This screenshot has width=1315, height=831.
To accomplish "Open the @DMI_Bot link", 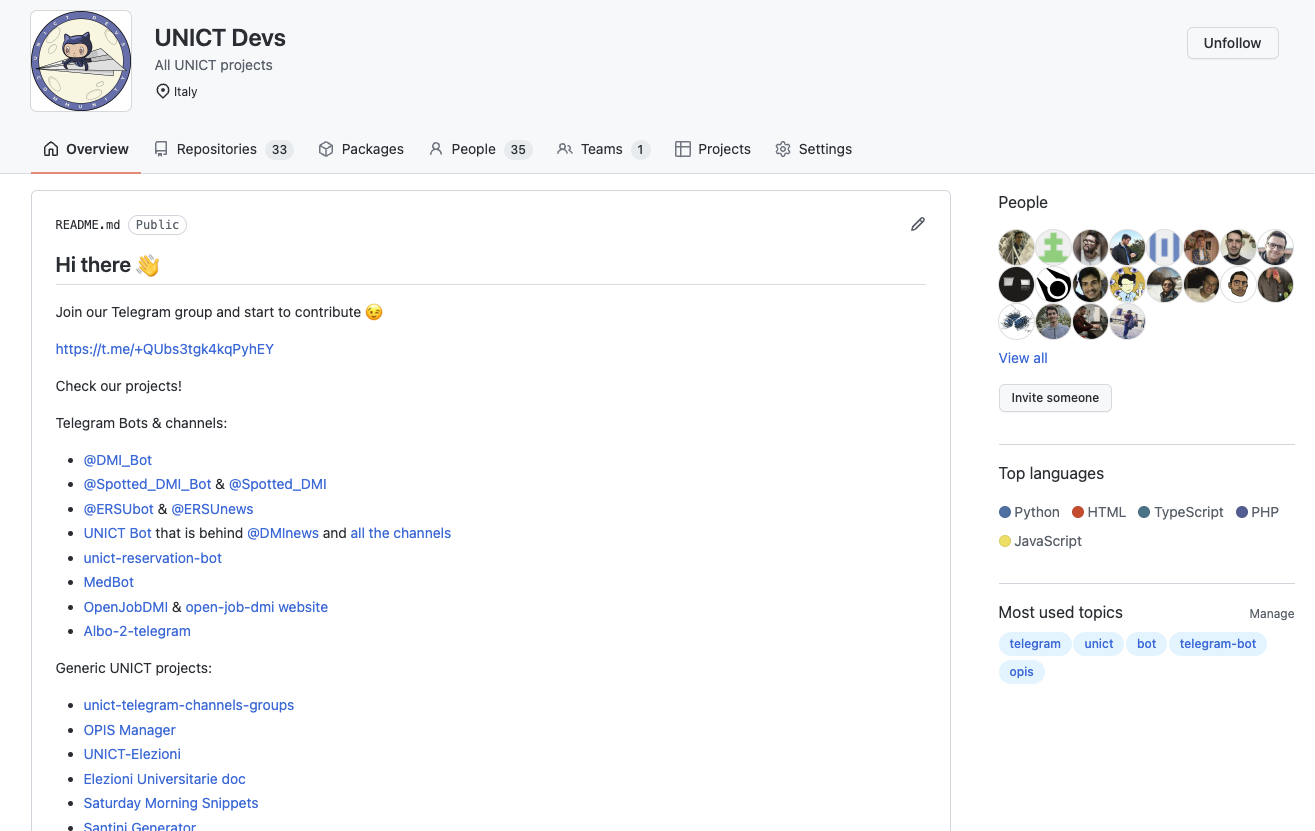I will (118, 460).
